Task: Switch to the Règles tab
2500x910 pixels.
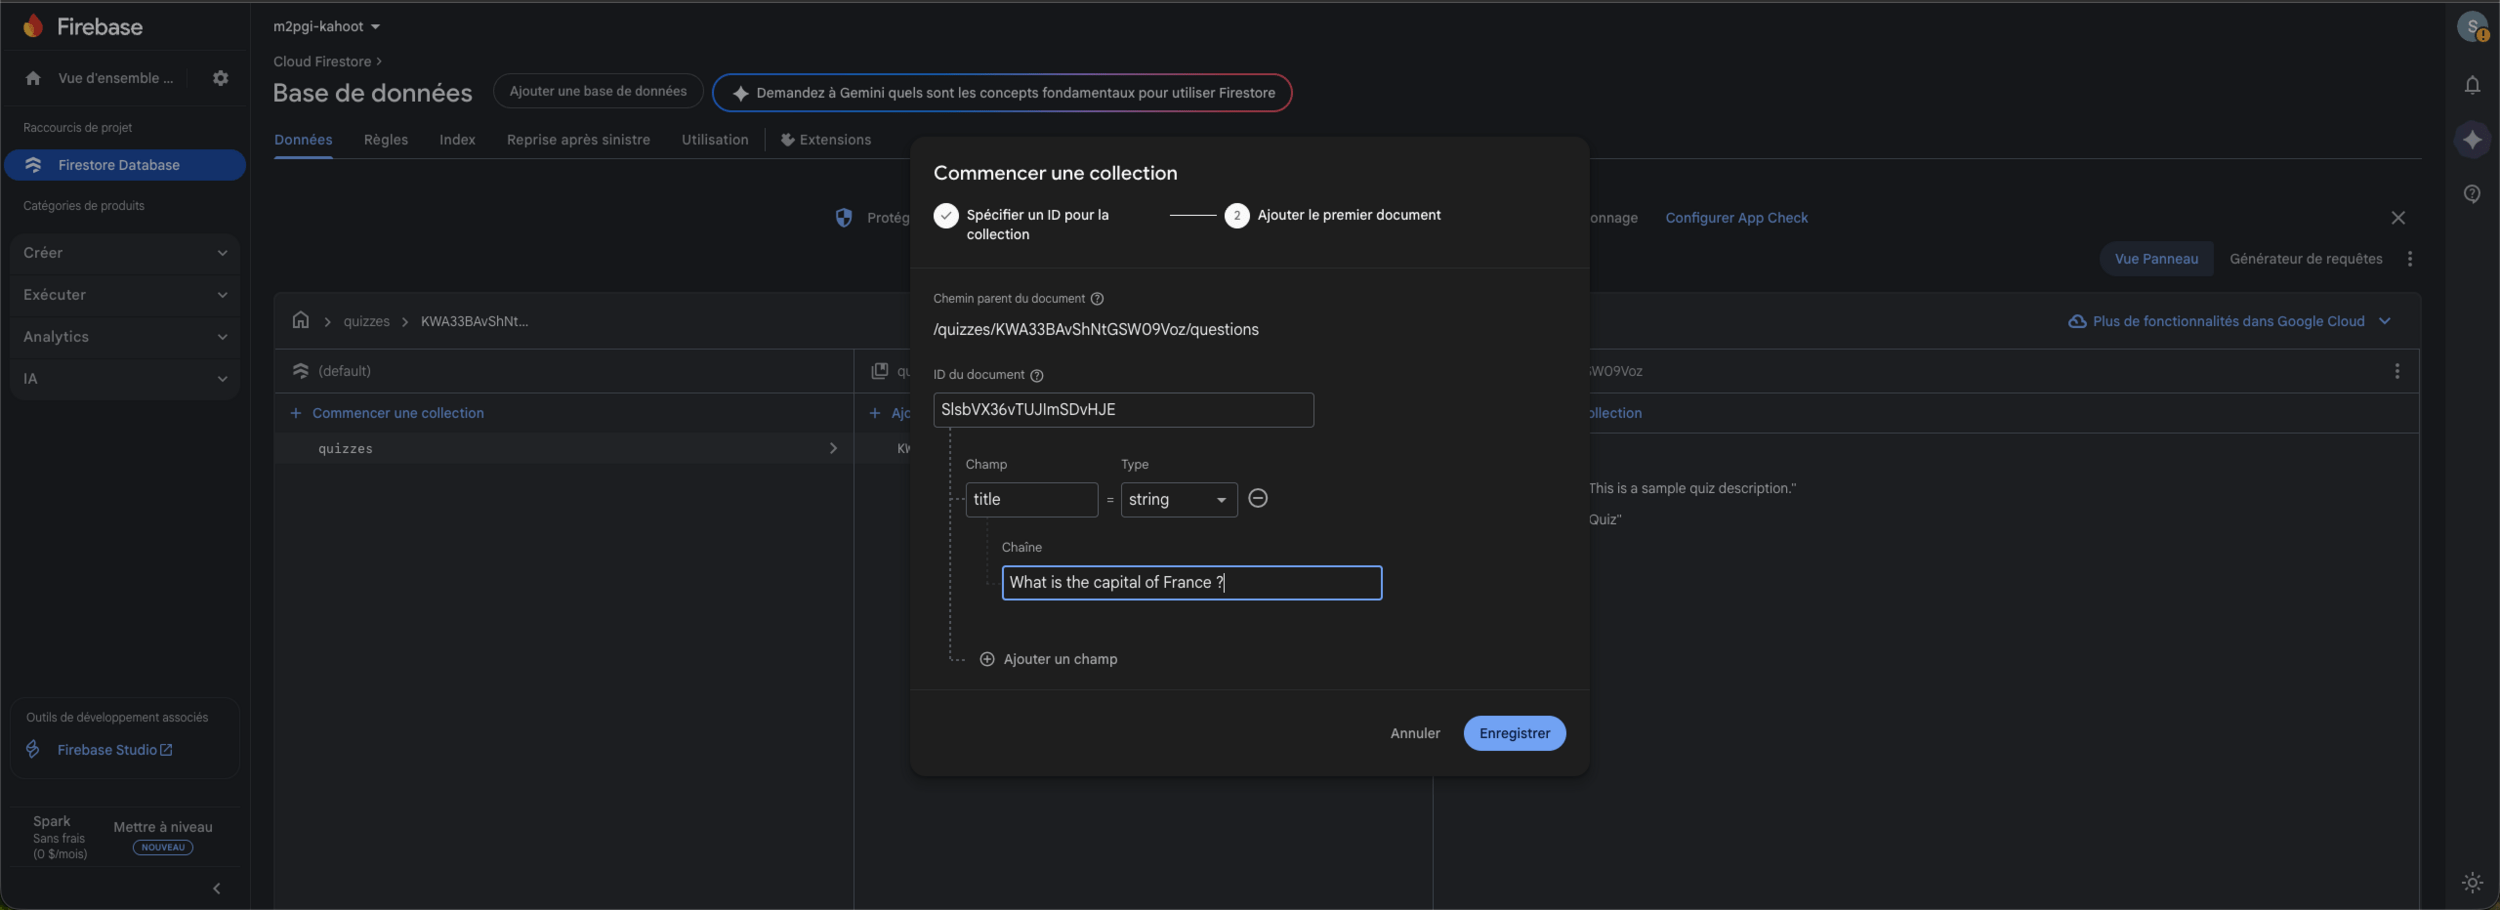Action: point(386,140)
